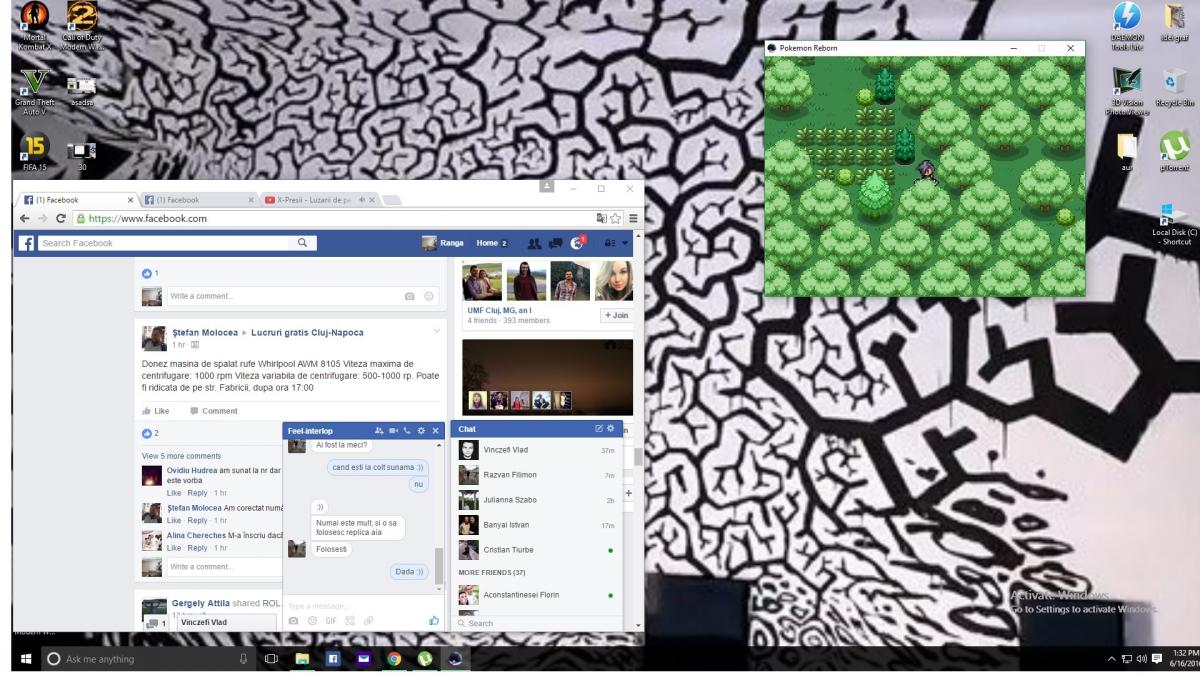Select the uTorrent desktop icon
1200x675 pixels.
click(1174, 152)
